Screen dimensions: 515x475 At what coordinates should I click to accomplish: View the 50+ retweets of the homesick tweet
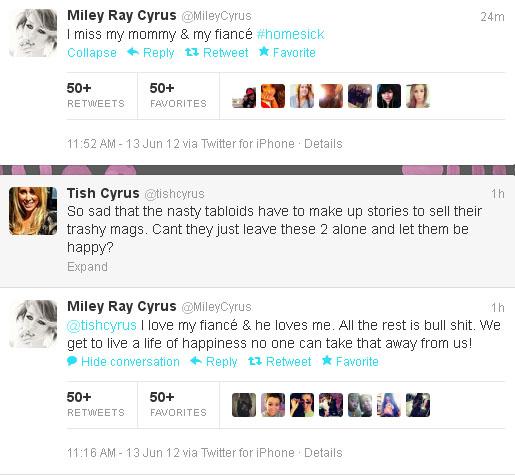coord(96,96)
